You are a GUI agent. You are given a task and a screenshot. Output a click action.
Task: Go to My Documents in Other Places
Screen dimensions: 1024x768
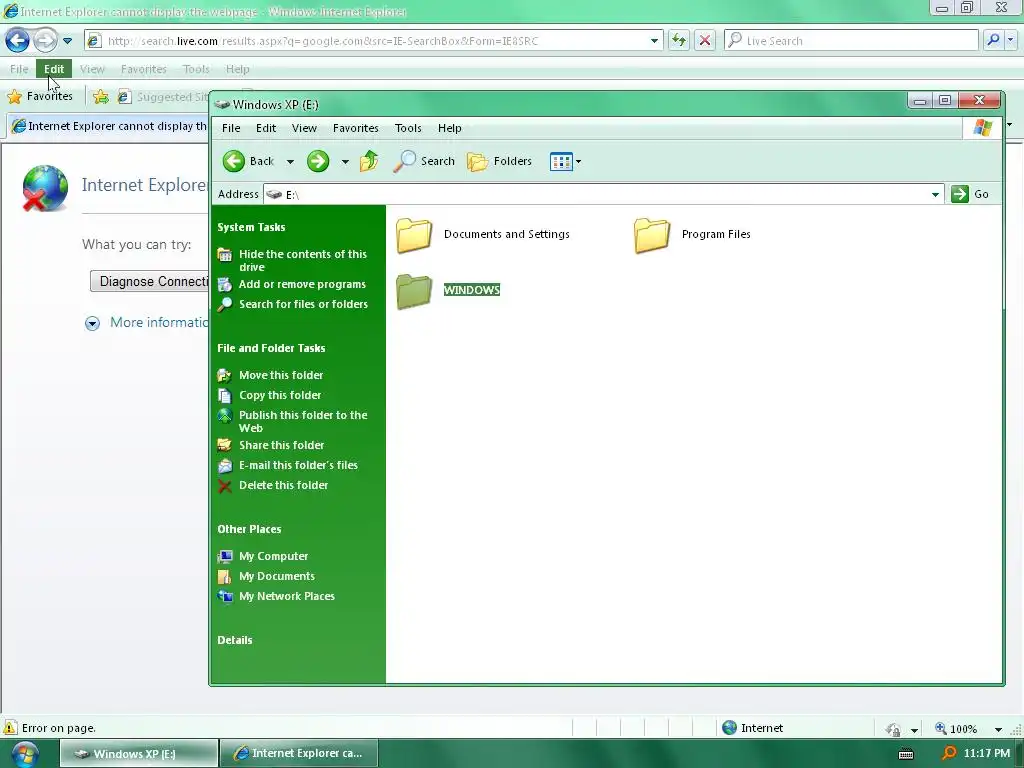pos(277,576)
